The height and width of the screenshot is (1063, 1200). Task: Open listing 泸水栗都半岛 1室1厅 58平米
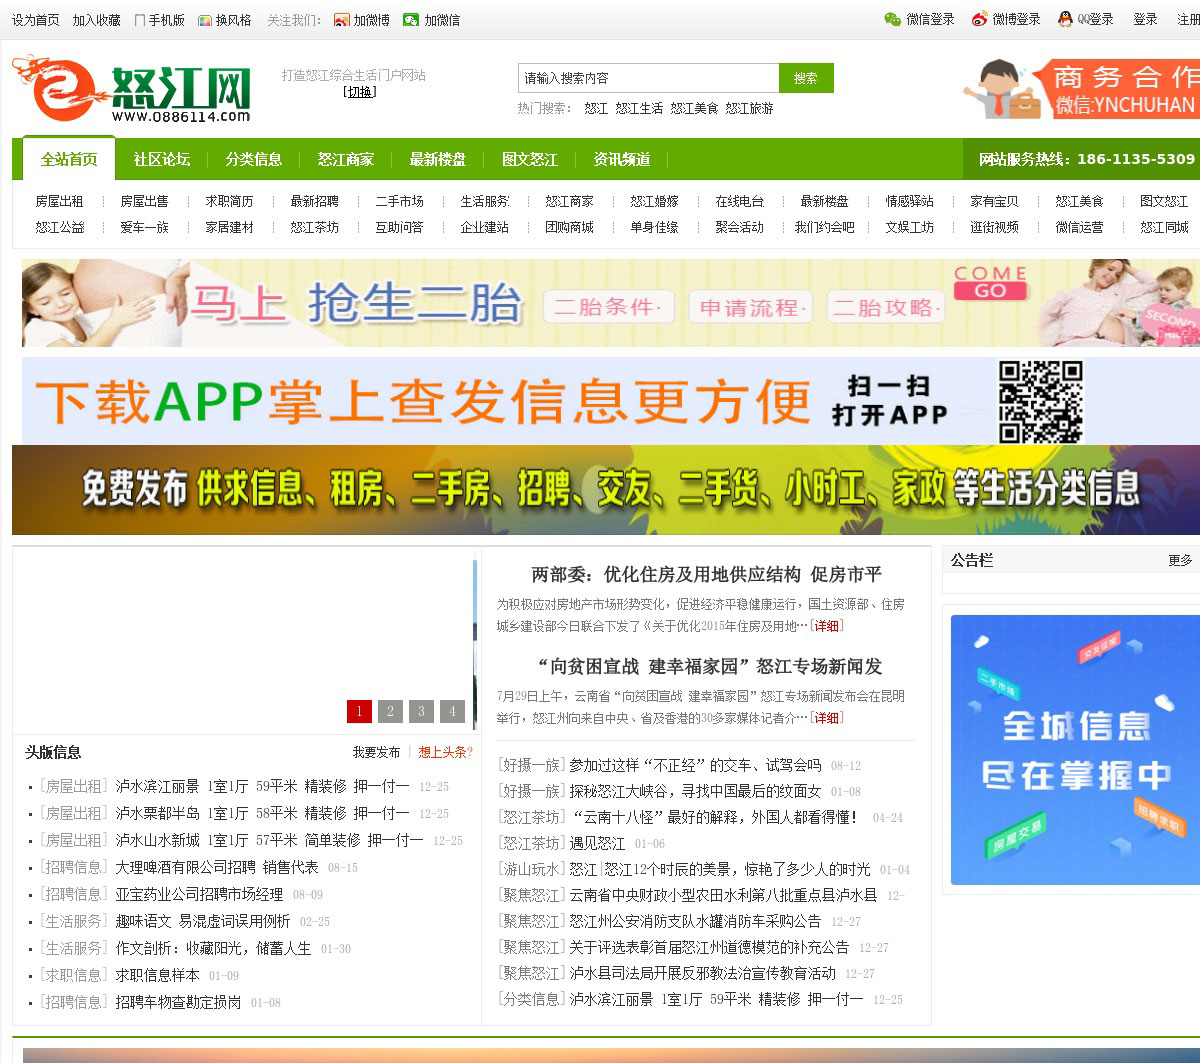(x=262, y=814)
